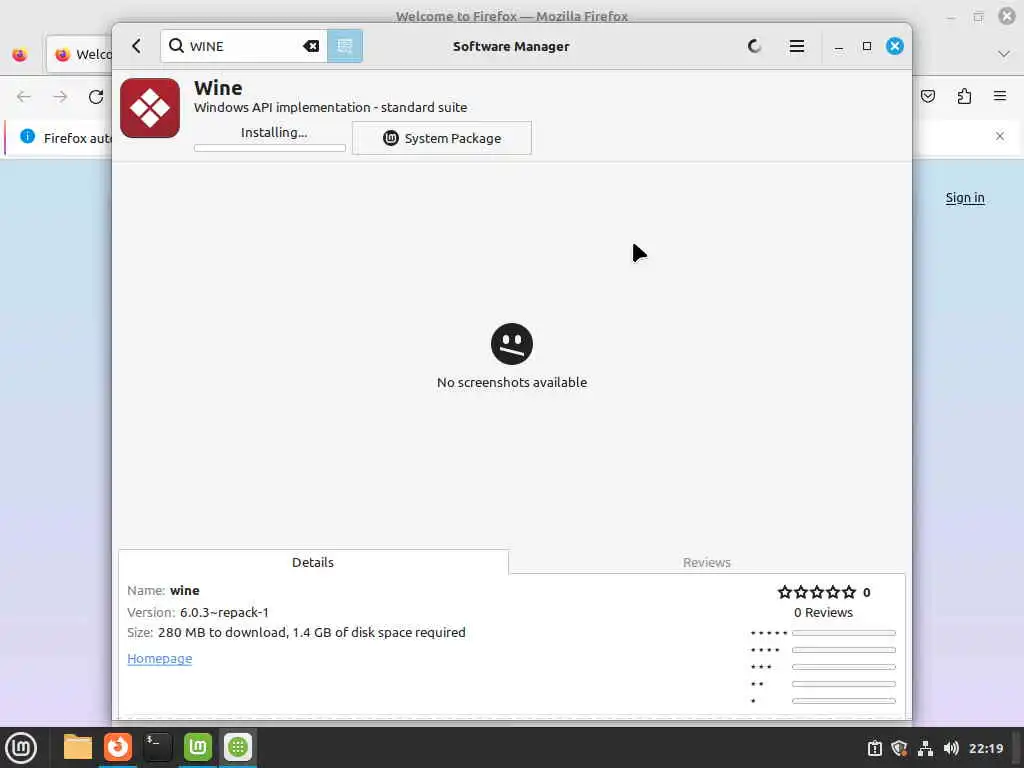
Task: Close the Software Manager window
Action: (x=895, y=46)
